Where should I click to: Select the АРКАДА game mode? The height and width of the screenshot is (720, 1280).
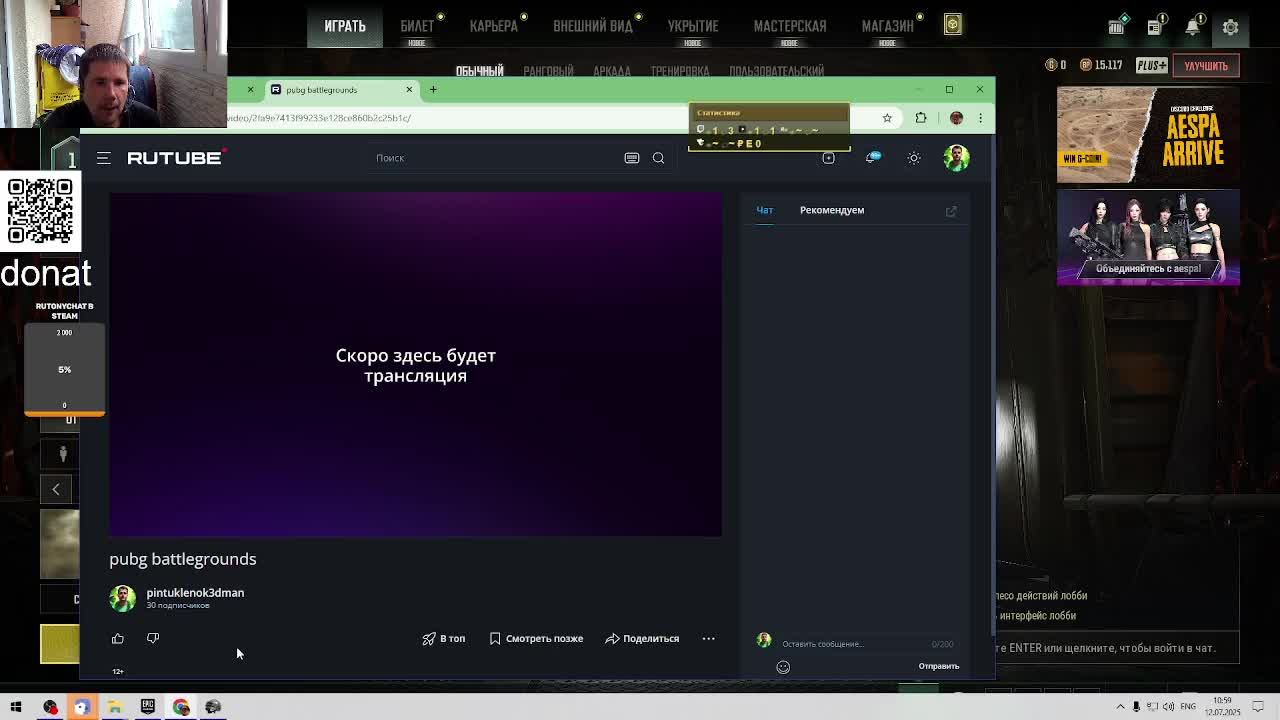(x=612, y=71)
